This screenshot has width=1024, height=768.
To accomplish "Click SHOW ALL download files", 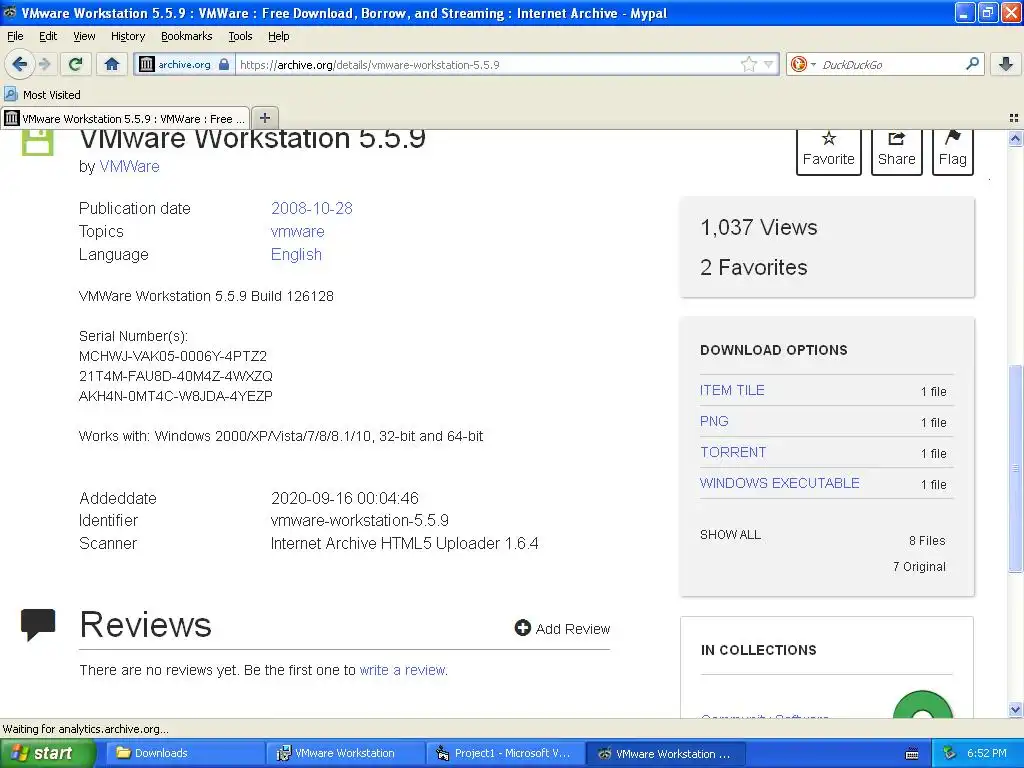I will click(730, 534).
